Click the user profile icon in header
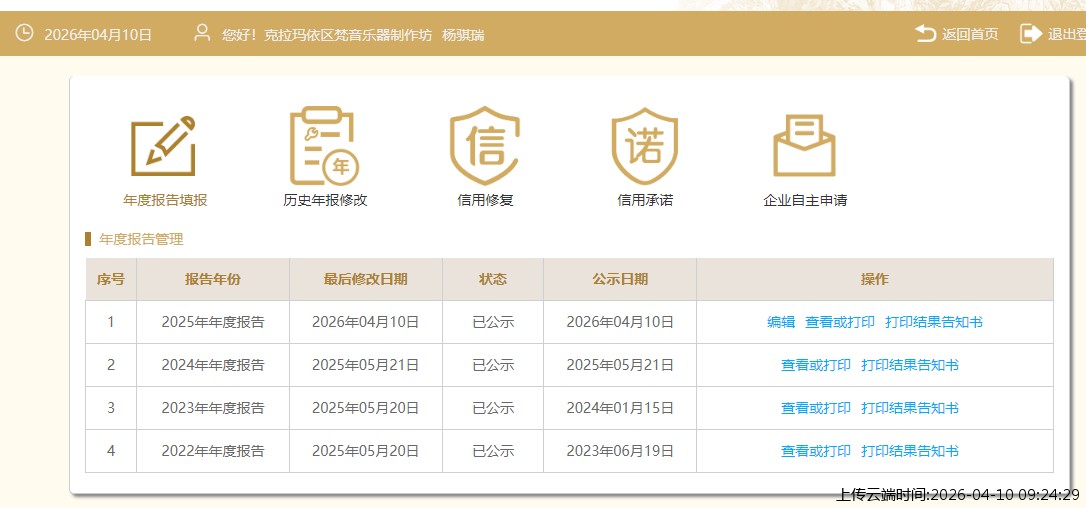Screen dimensions: 1086x508 point(202,34)
